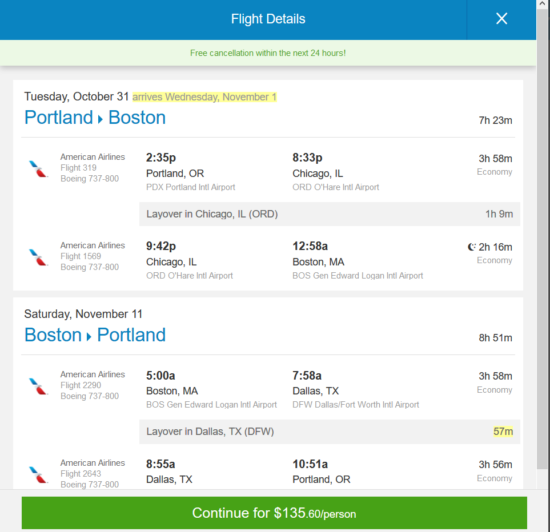The width and height of the screenshot is (550, 532).
Task: Select the Layover in Chicago, IL row
Action: click(329, 214)
